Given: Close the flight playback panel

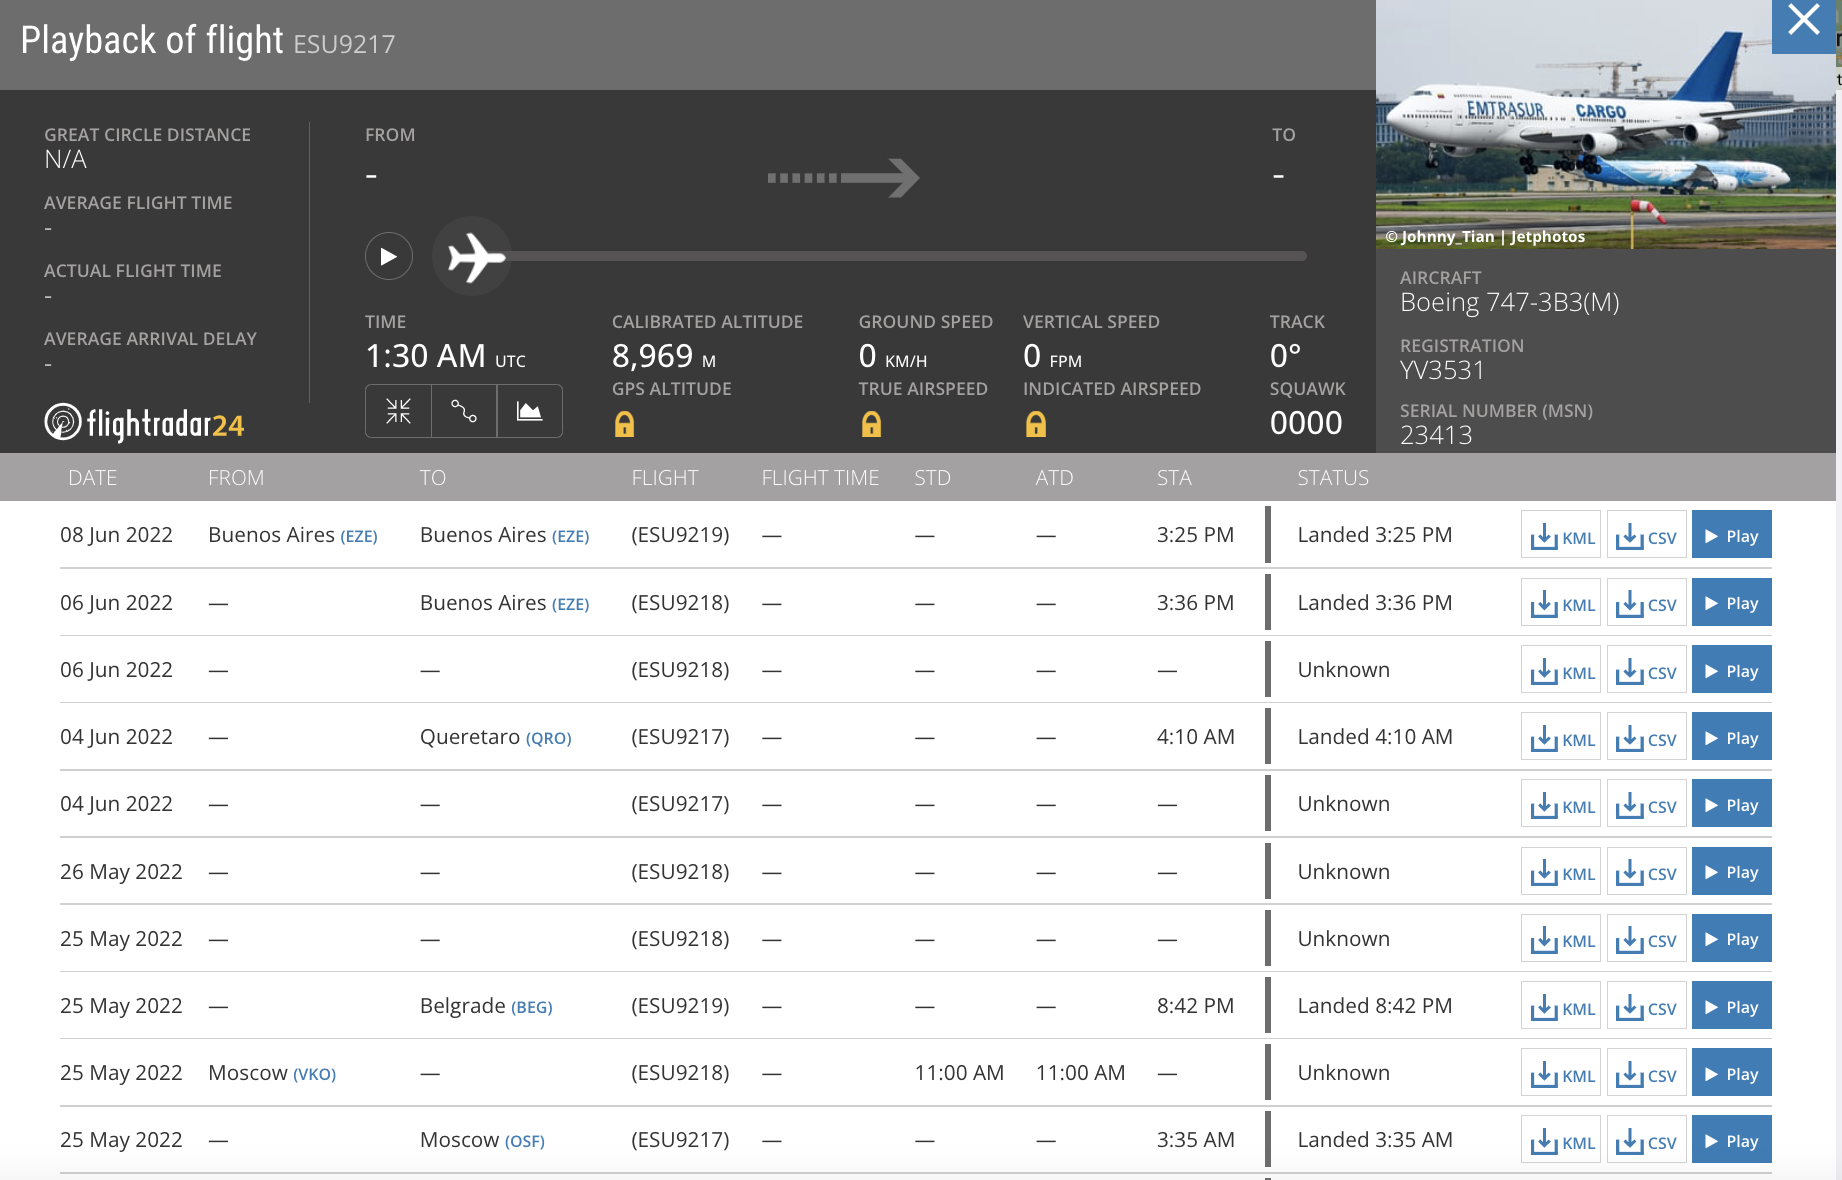Looking at the screenshot, I should (1804, 21).
